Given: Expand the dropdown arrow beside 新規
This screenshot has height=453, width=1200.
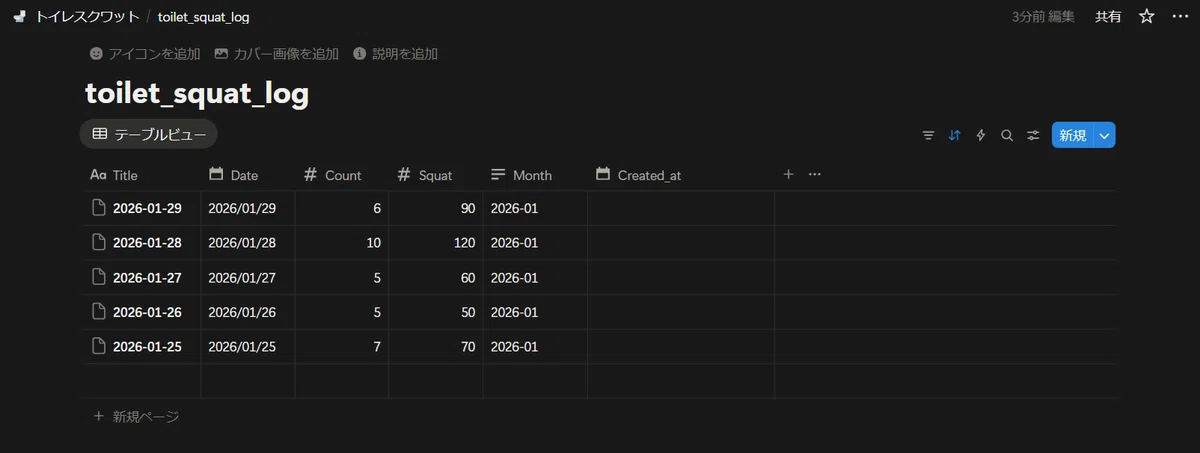Looking at the screenshot, I should [1105, 135].
